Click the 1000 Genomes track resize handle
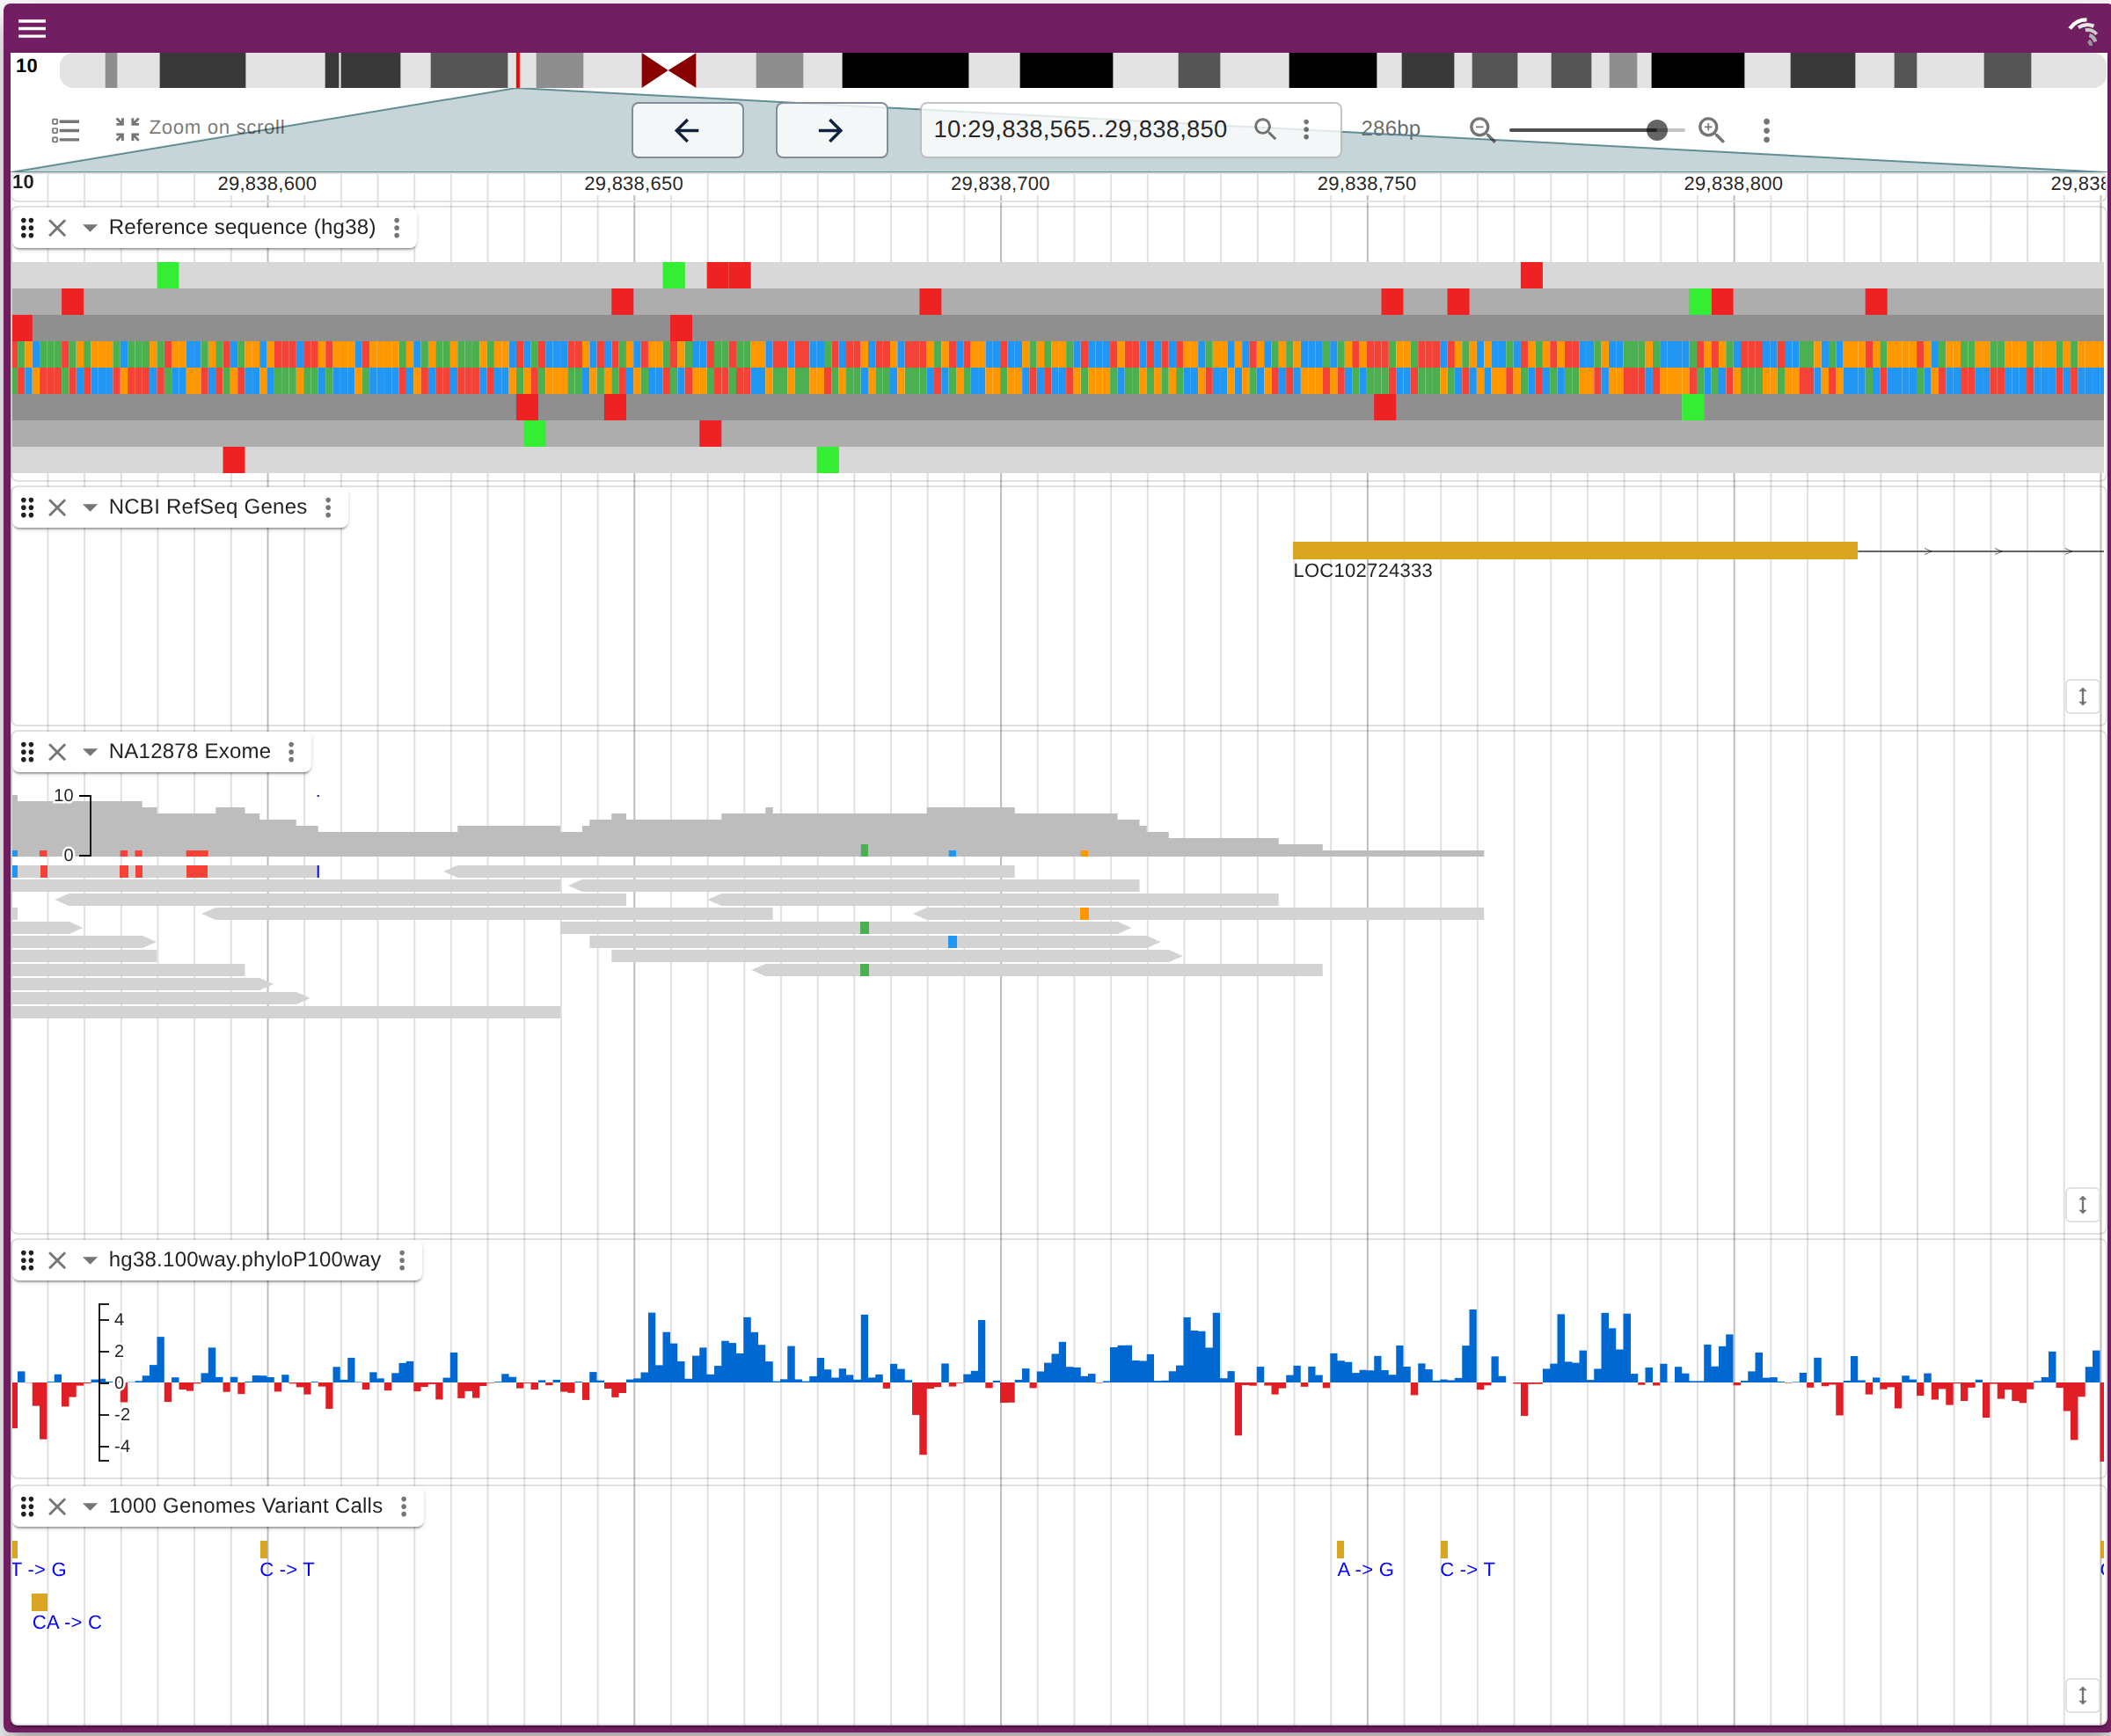Image resolution: width=2111 pixels, height=1736 pixels. tap(2082, 1695)
